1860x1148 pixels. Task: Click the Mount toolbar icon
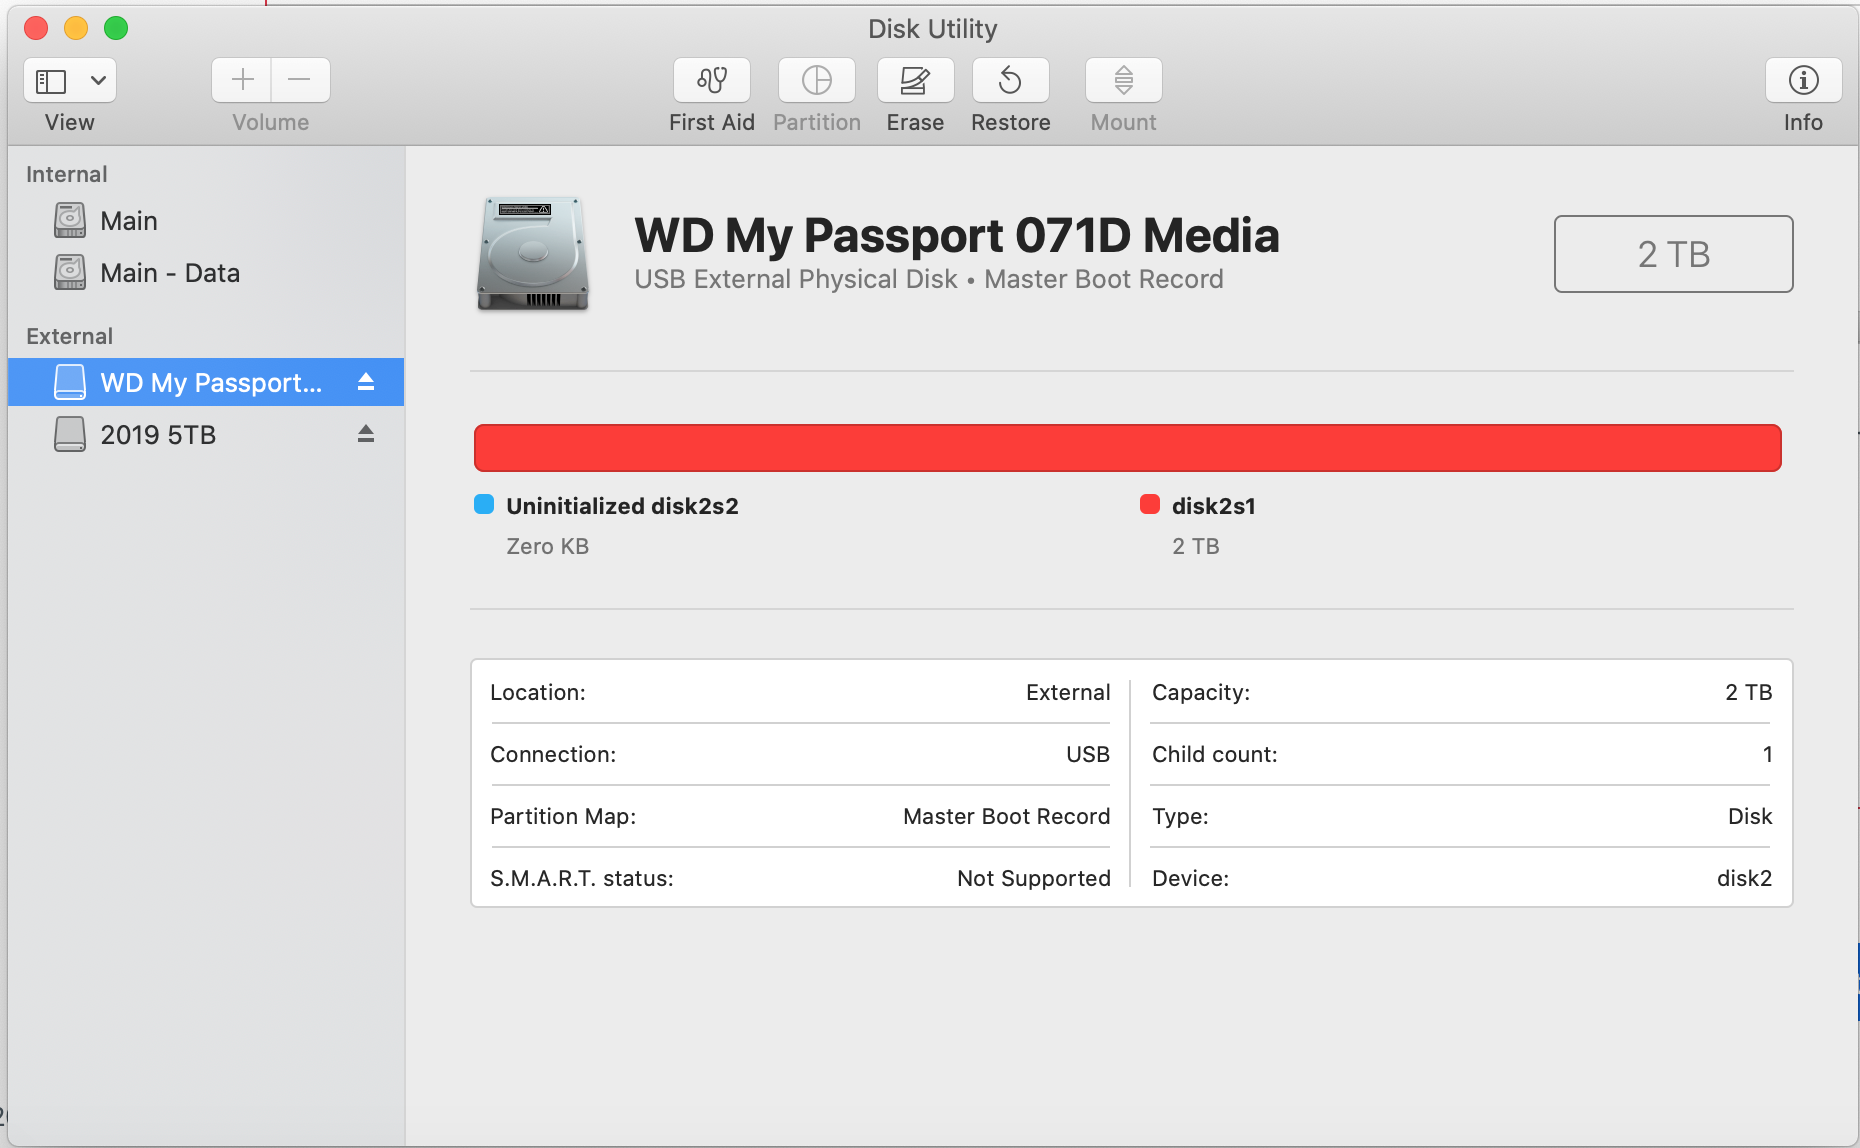[x=1123, y=80]
